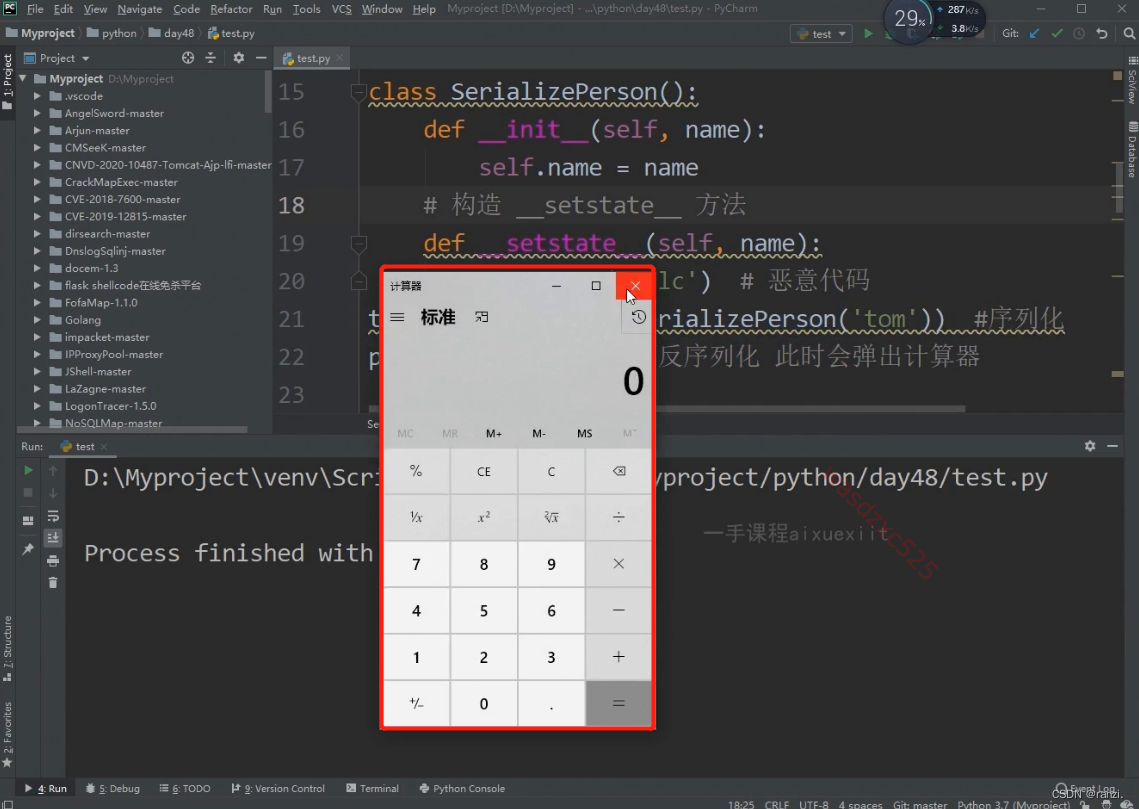Image resolution: width=1139 pixels, height=809 pixels.
Task: Click the Project tree vertical scrollbar
Action: [x=268, y=92]
